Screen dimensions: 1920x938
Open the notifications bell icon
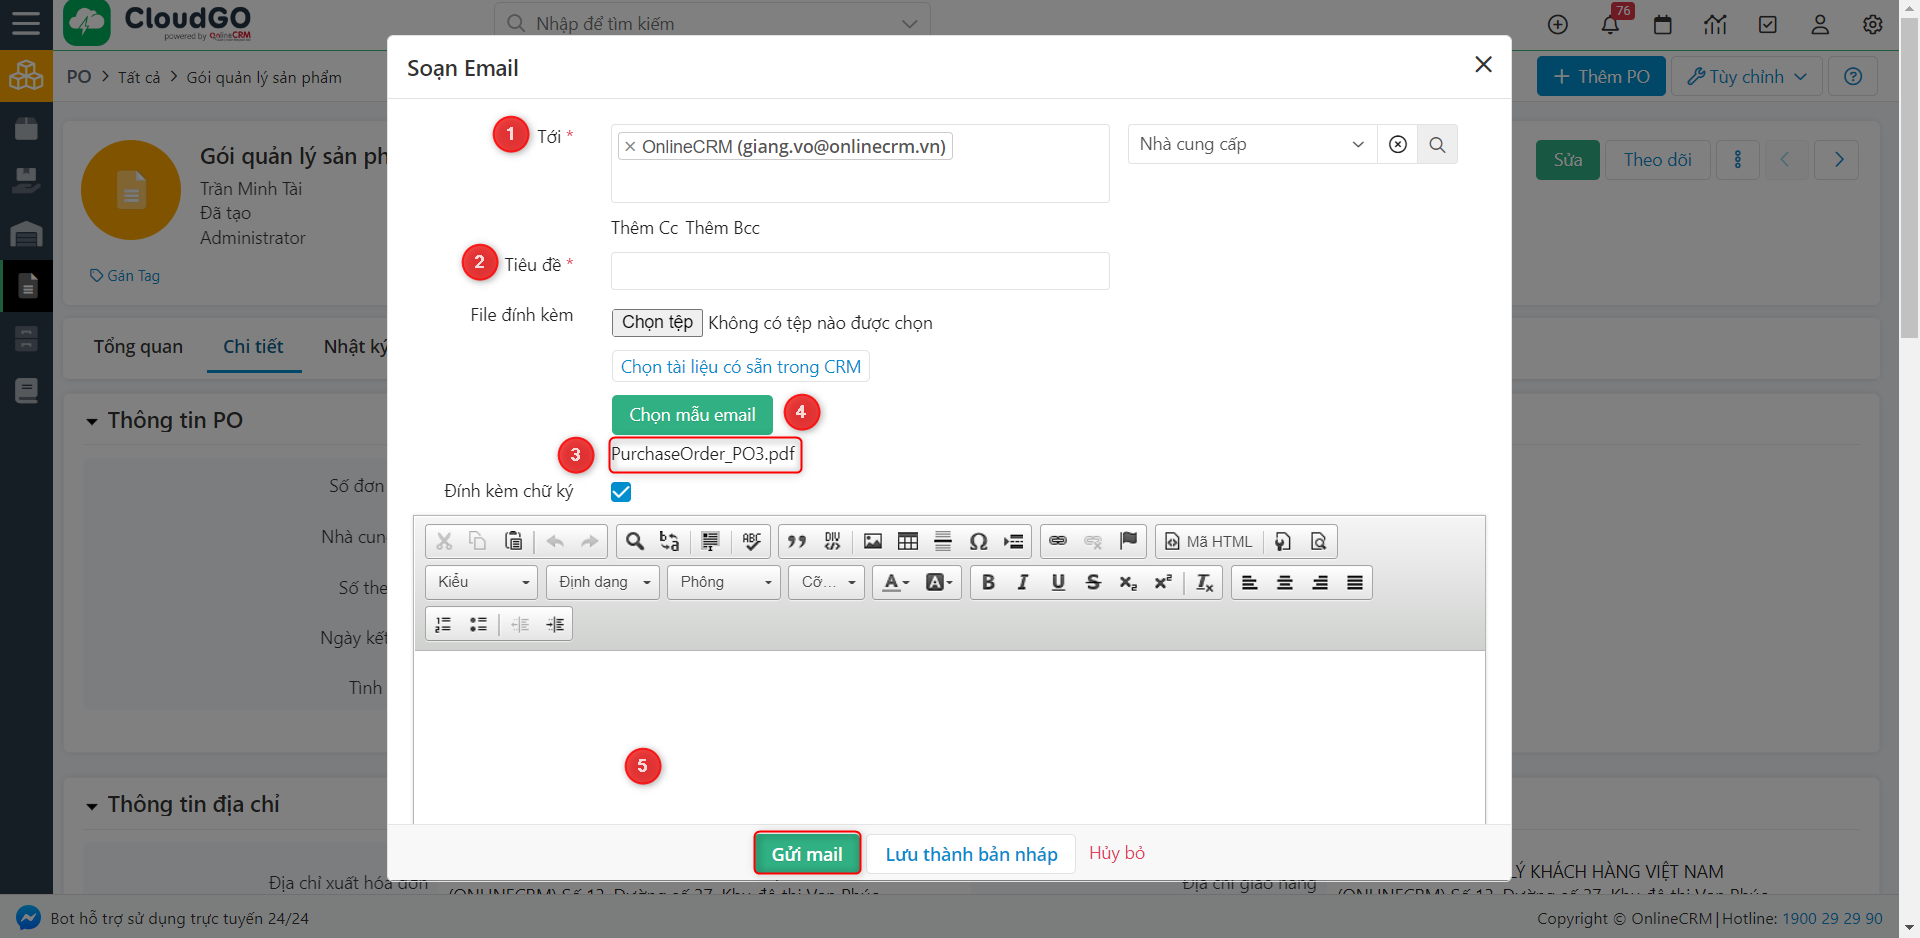click(x=1610, y=24)
